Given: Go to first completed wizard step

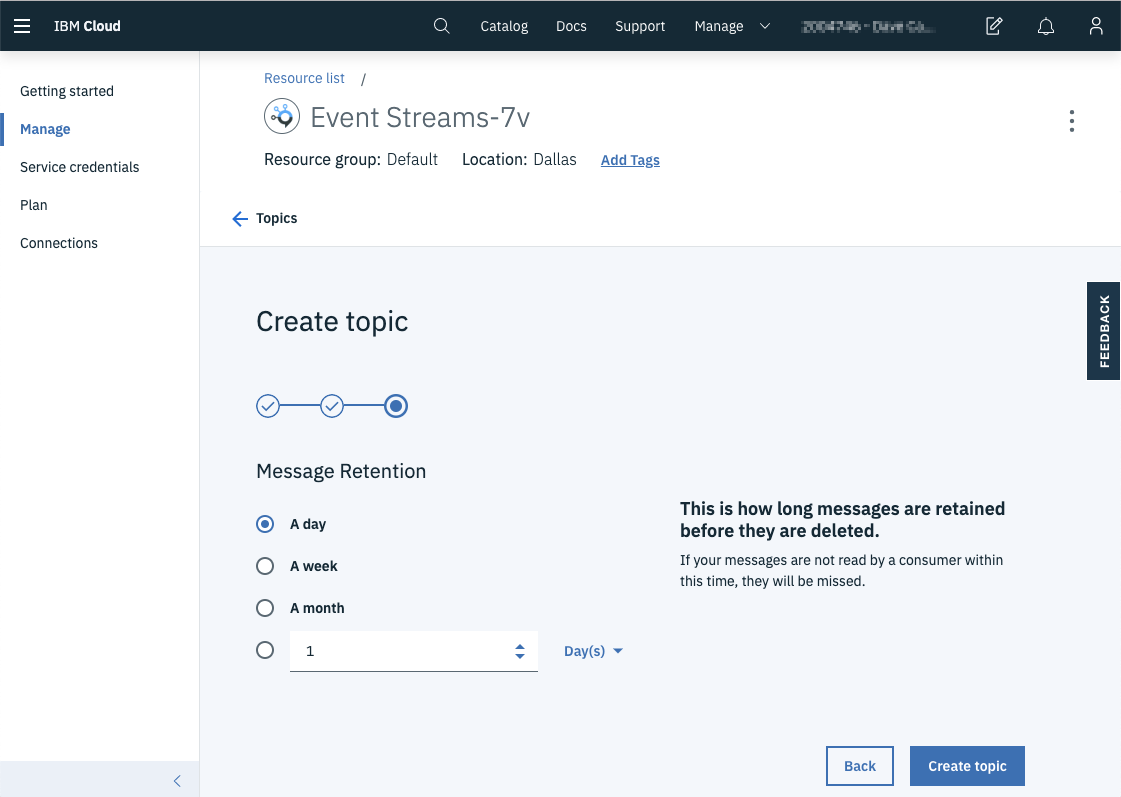Looking at the screenshot, I should click(268, 406).
